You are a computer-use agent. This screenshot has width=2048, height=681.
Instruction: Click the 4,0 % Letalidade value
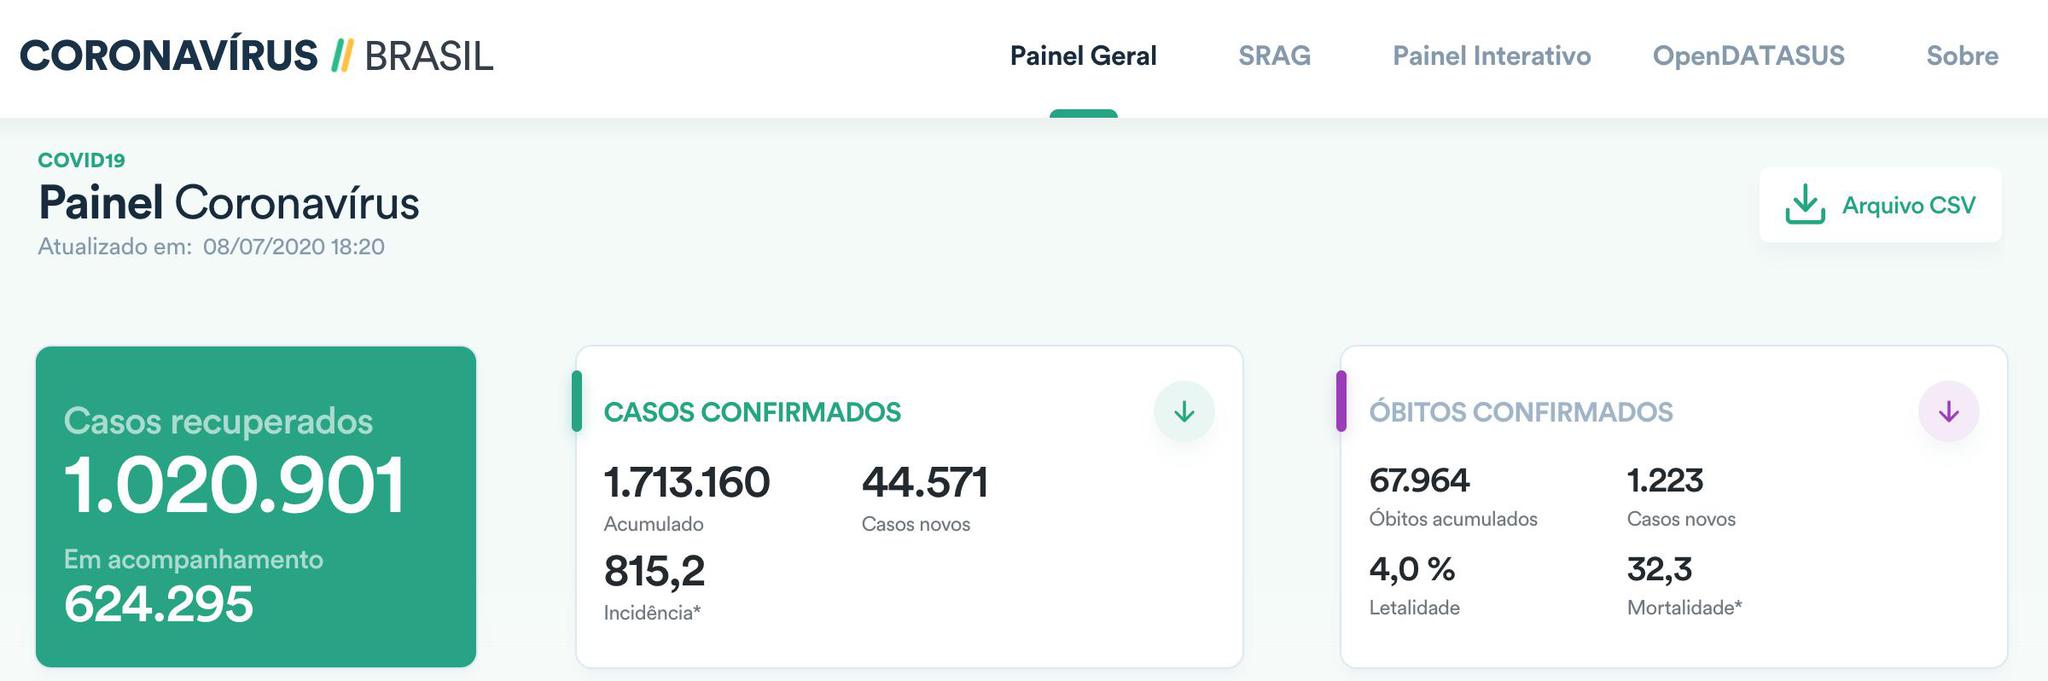click(x=1411, y=569)
